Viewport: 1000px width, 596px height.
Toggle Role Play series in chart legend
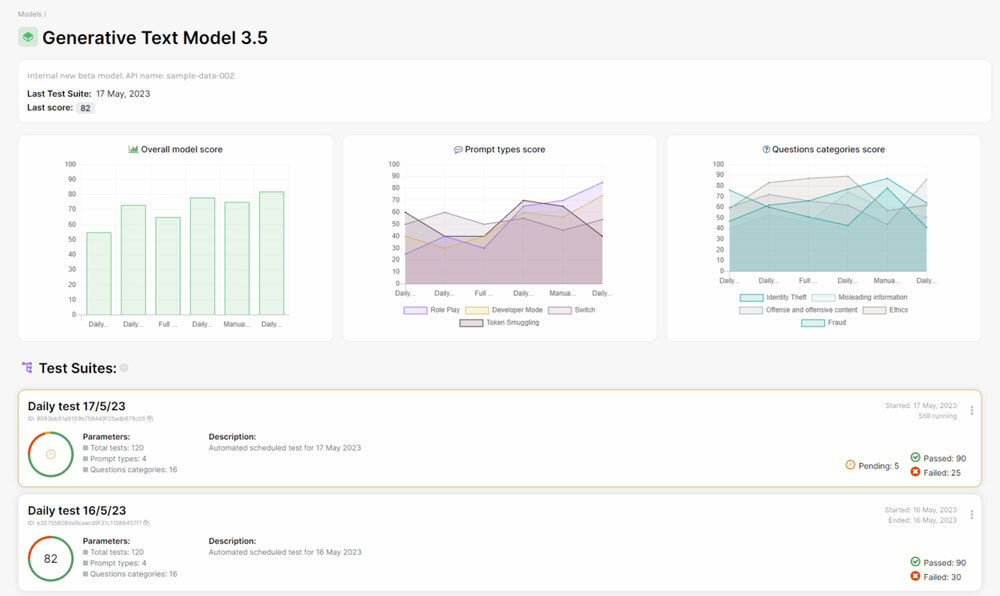[x=430, y=310]
